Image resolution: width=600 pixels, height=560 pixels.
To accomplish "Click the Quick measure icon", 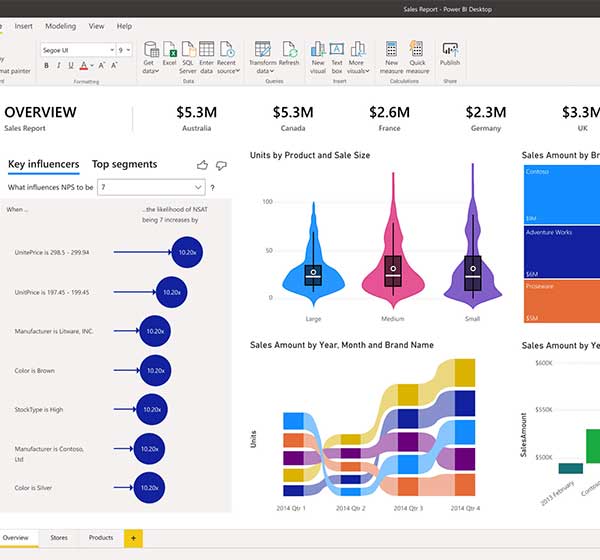I will click(x=417, y=56).
